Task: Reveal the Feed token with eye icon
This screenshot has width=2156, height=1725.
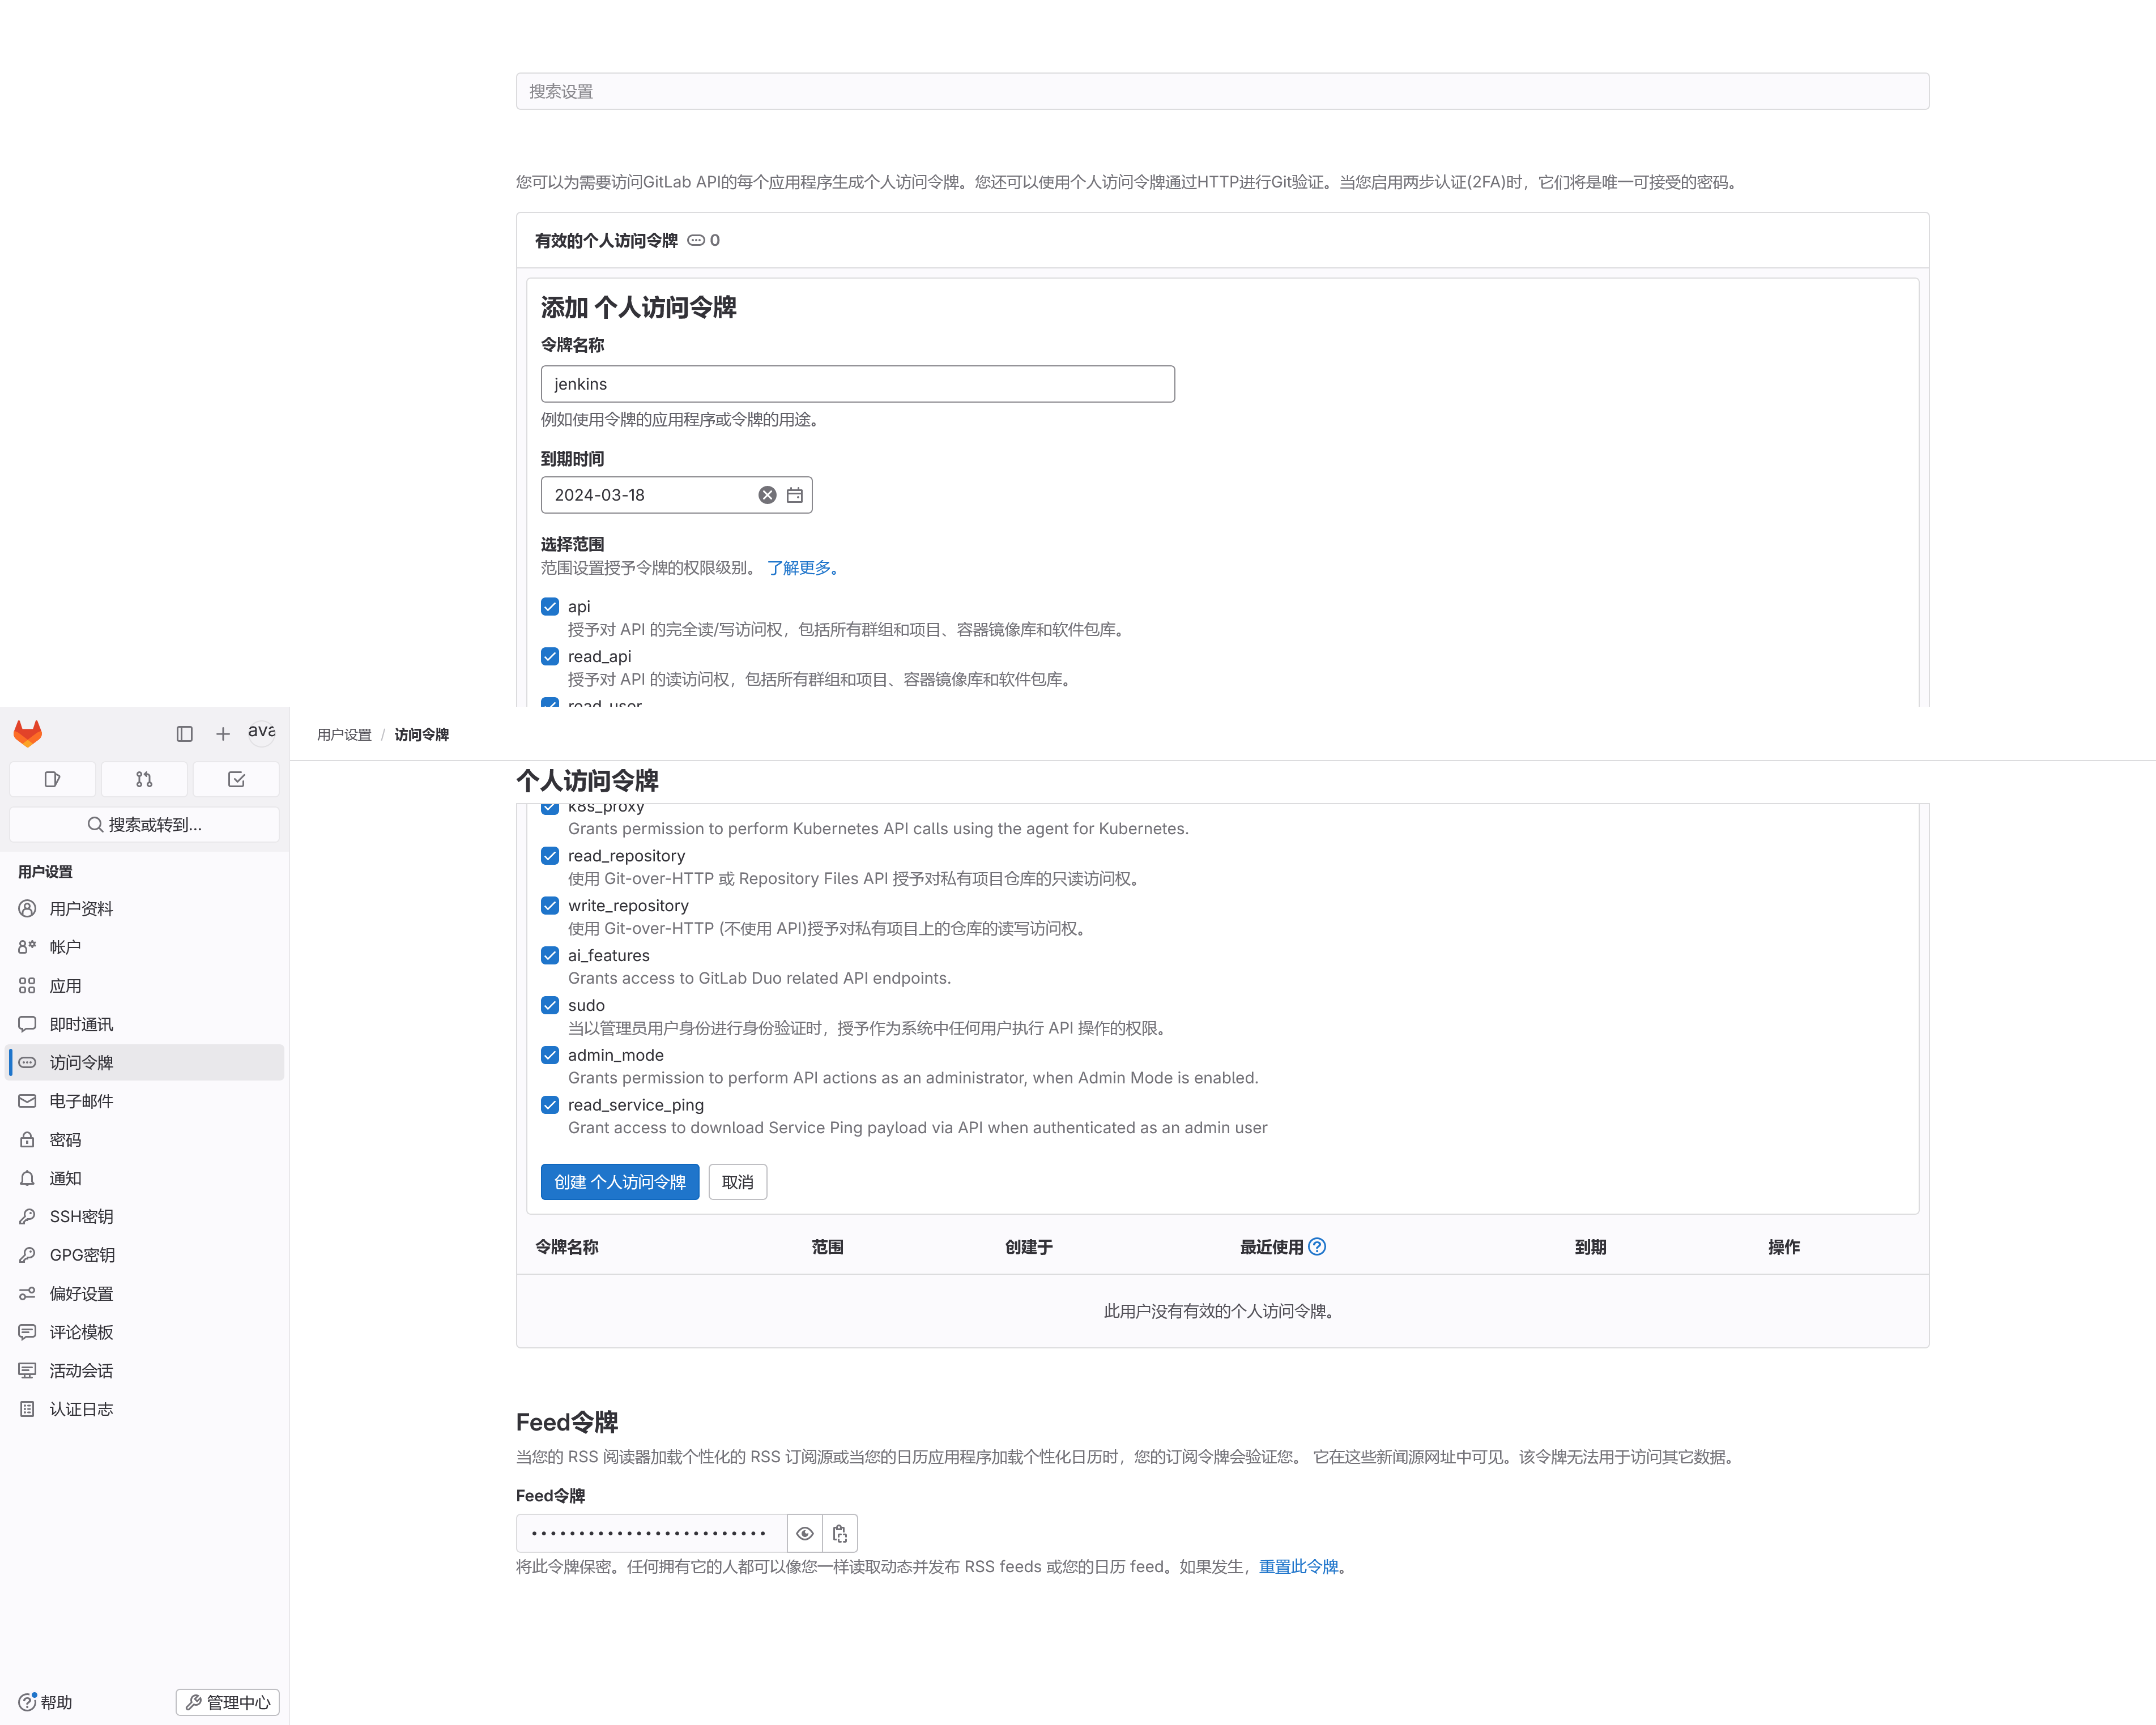Action: tap(804, 1533)
